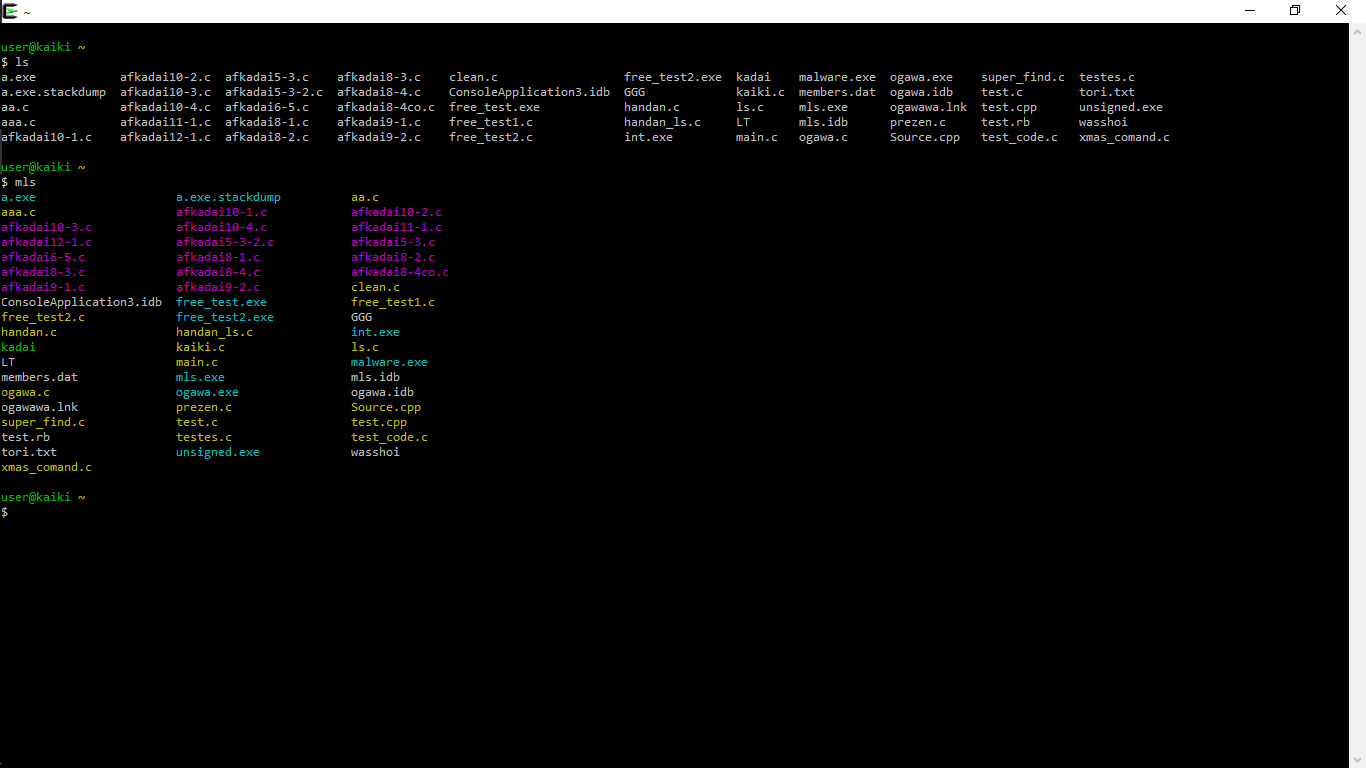Click cyan mls.exe in mls listing
Screen dimensions: 1366x768
point(200,377)
